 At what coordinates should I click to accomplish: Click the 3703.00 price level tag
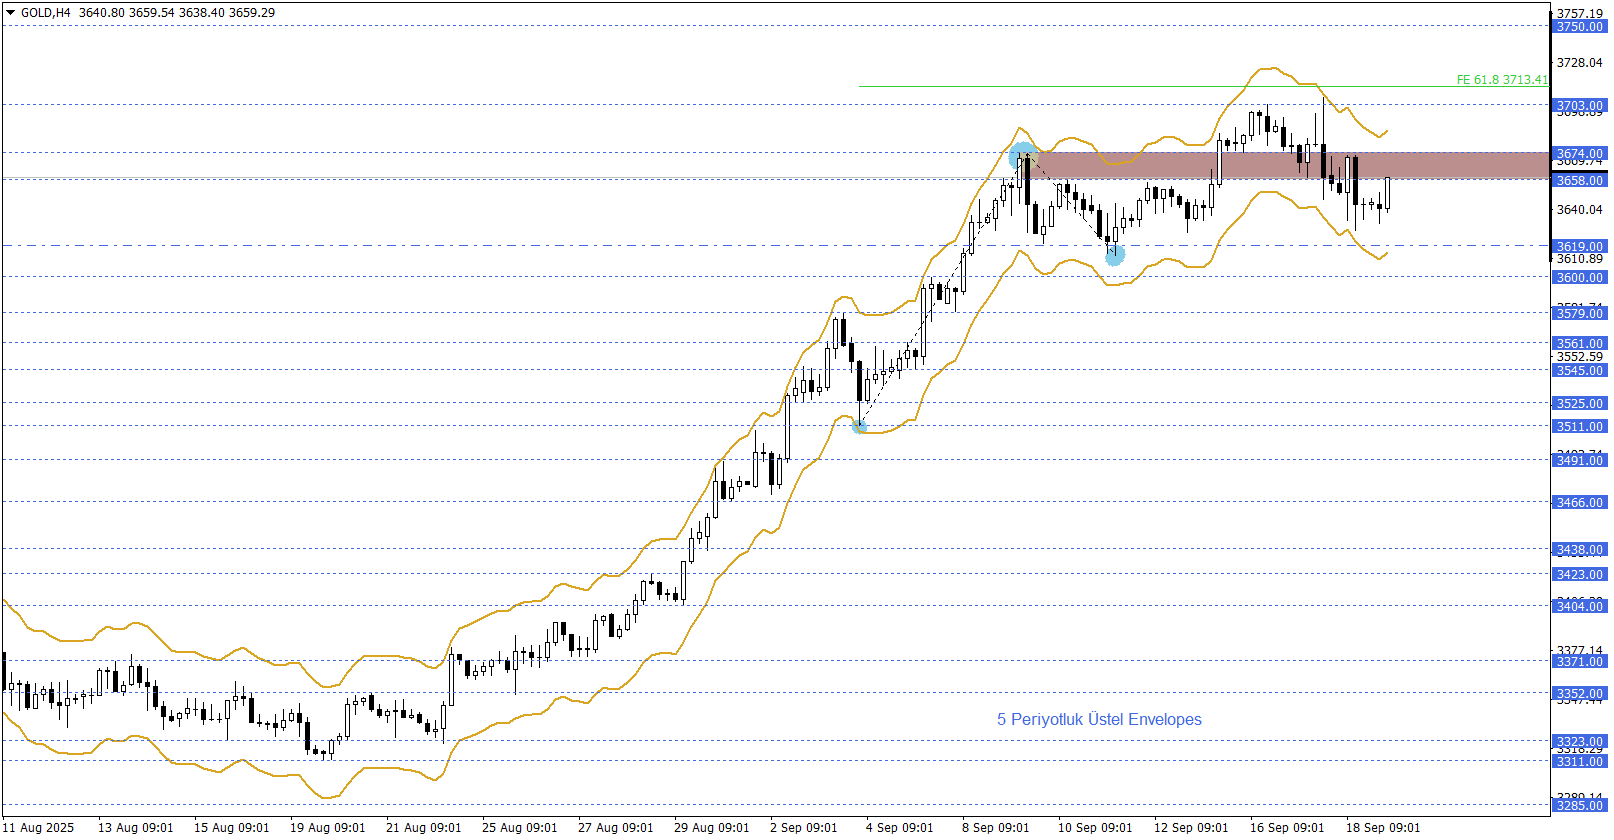coord(1579,106)
